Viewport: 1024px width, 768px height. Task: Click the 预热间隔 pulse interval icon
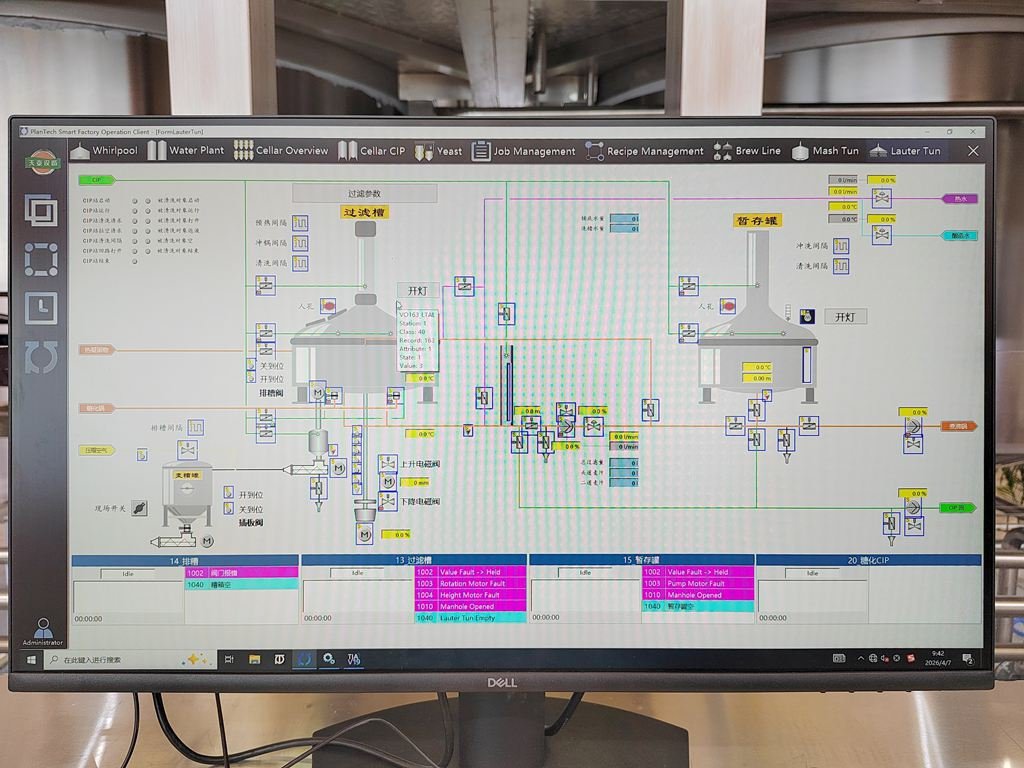(300, 223)
